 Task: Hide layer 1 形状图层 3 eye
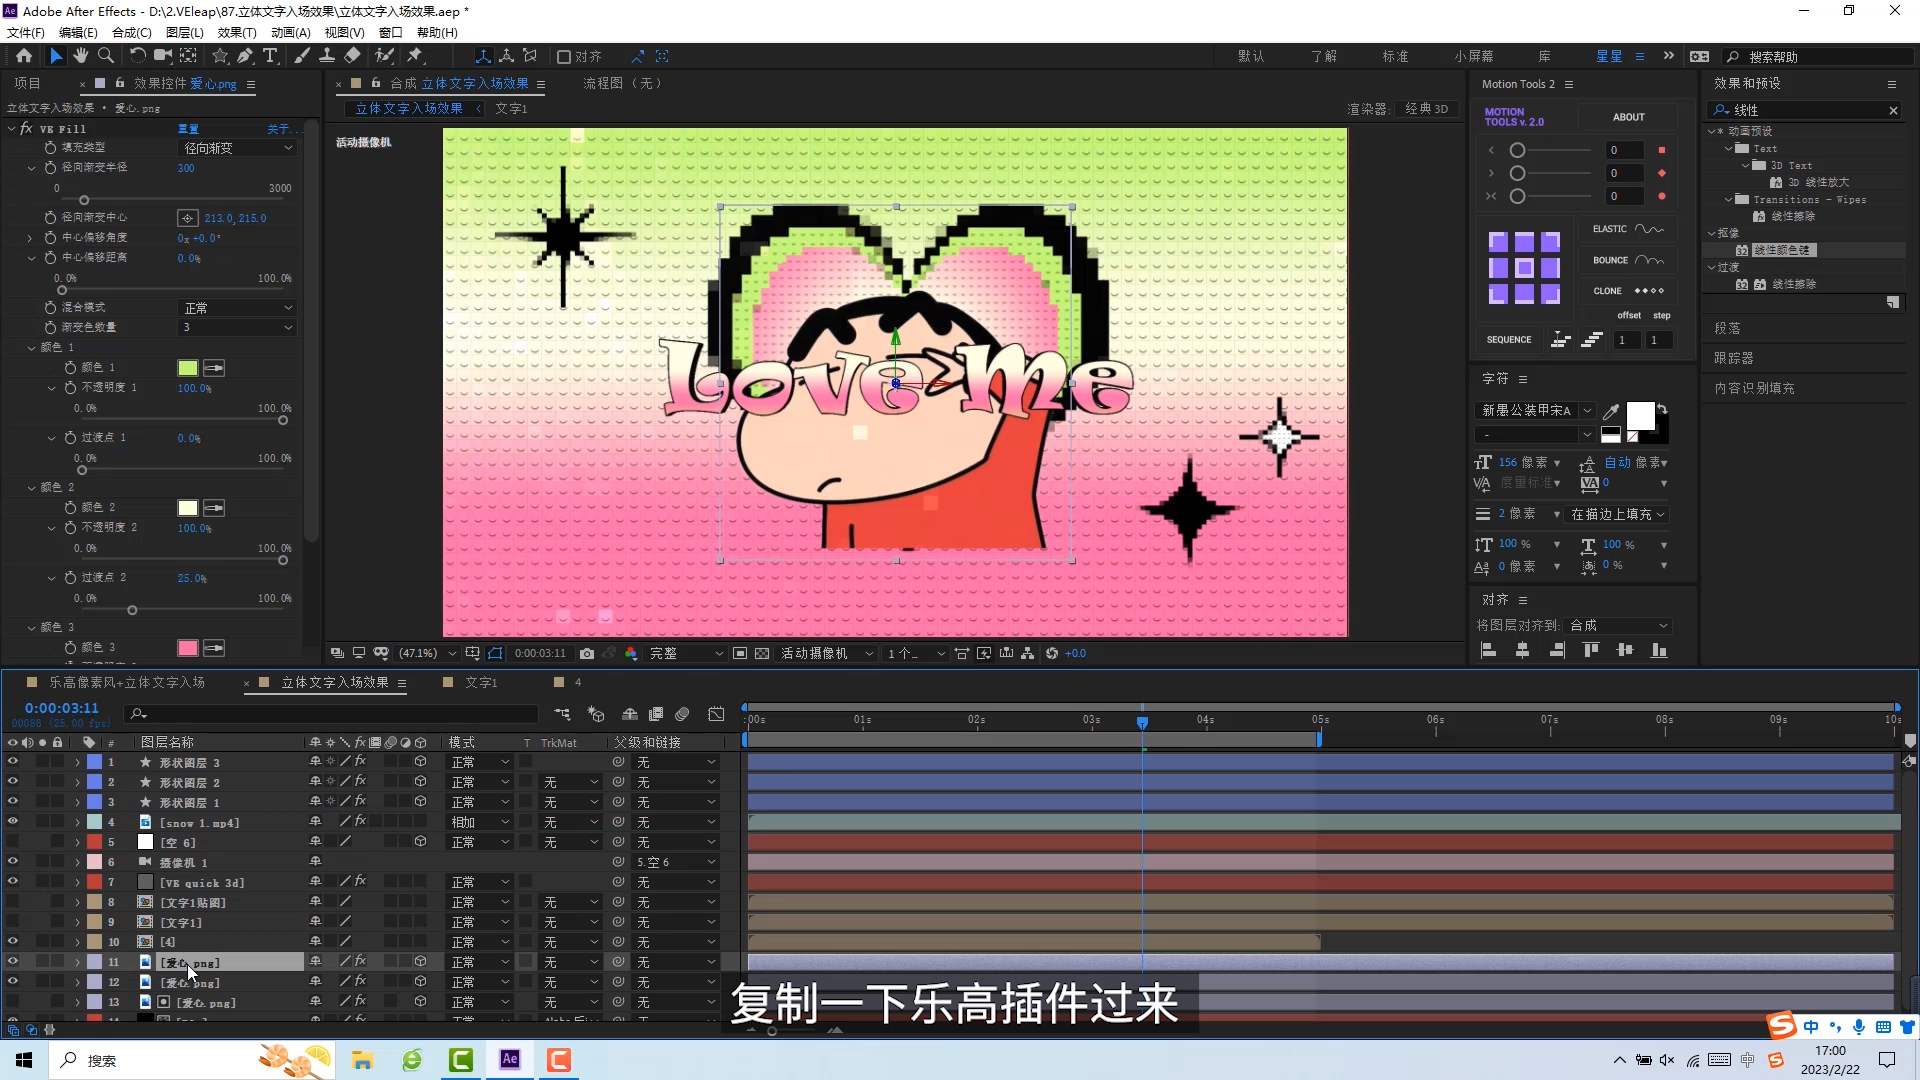click(13, 762)
